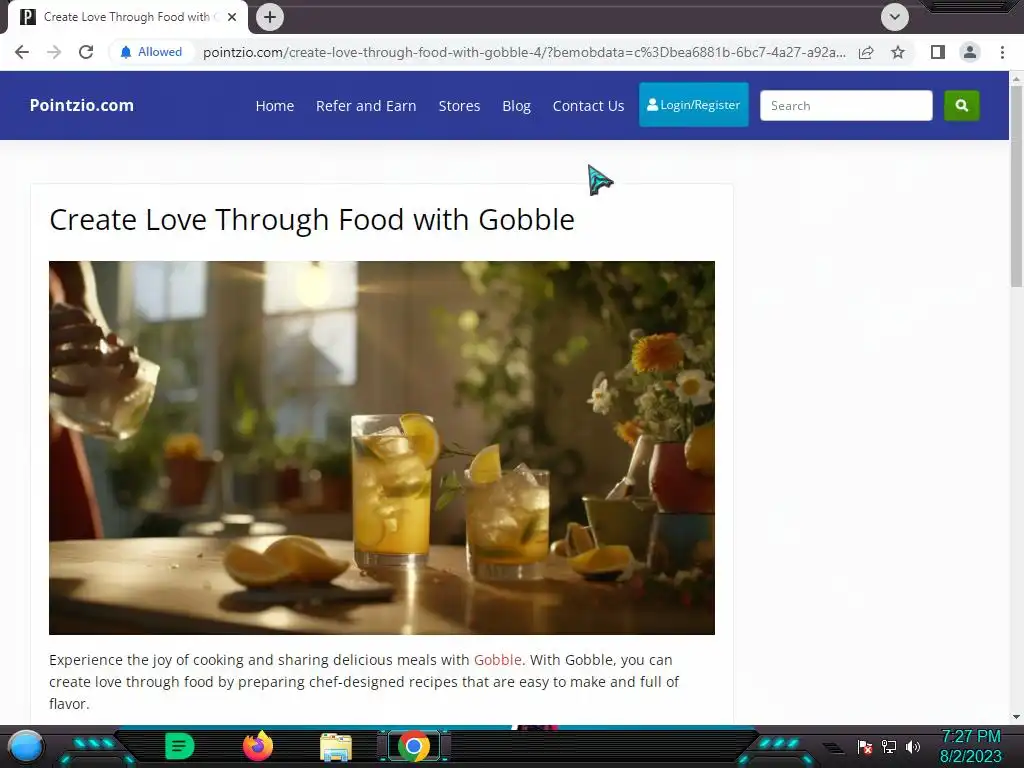Open the browser side panel icon

(x=938, y=52)
